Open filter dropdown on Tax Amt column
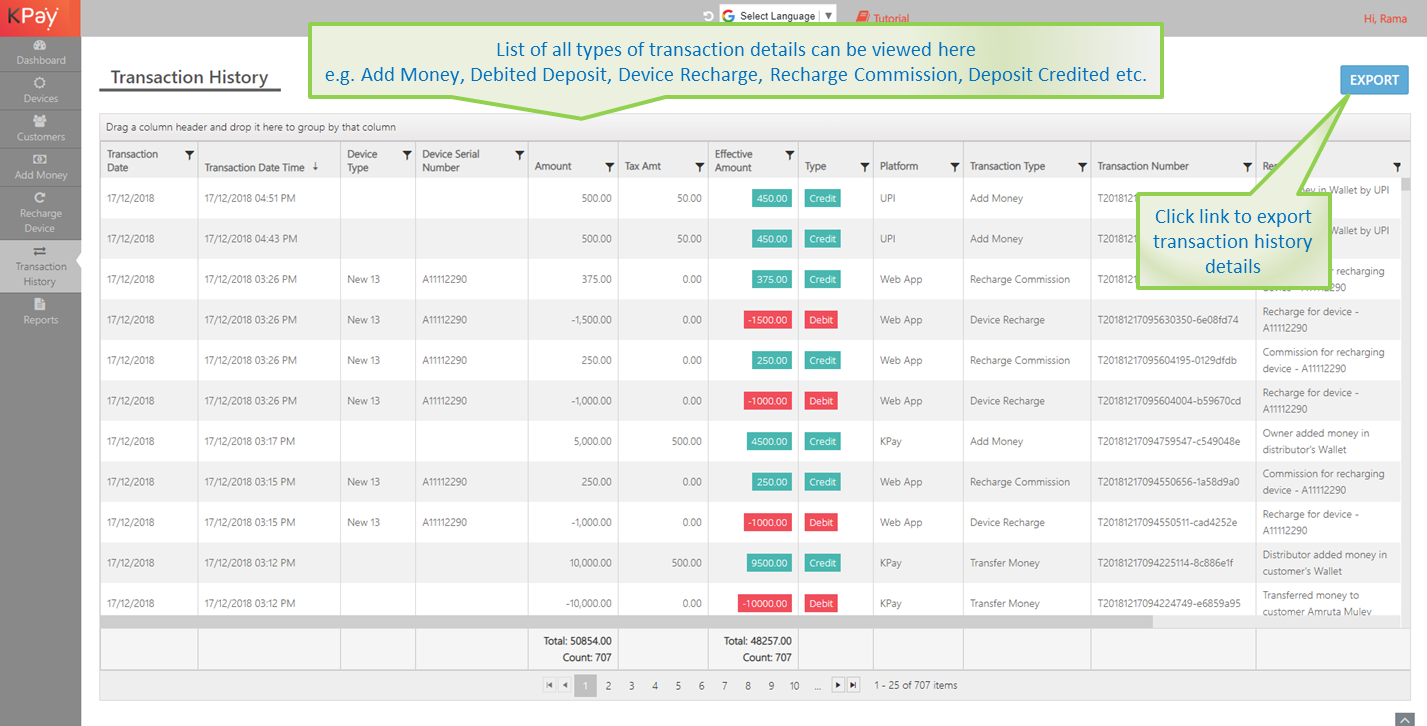 click(x=699, y=167)
